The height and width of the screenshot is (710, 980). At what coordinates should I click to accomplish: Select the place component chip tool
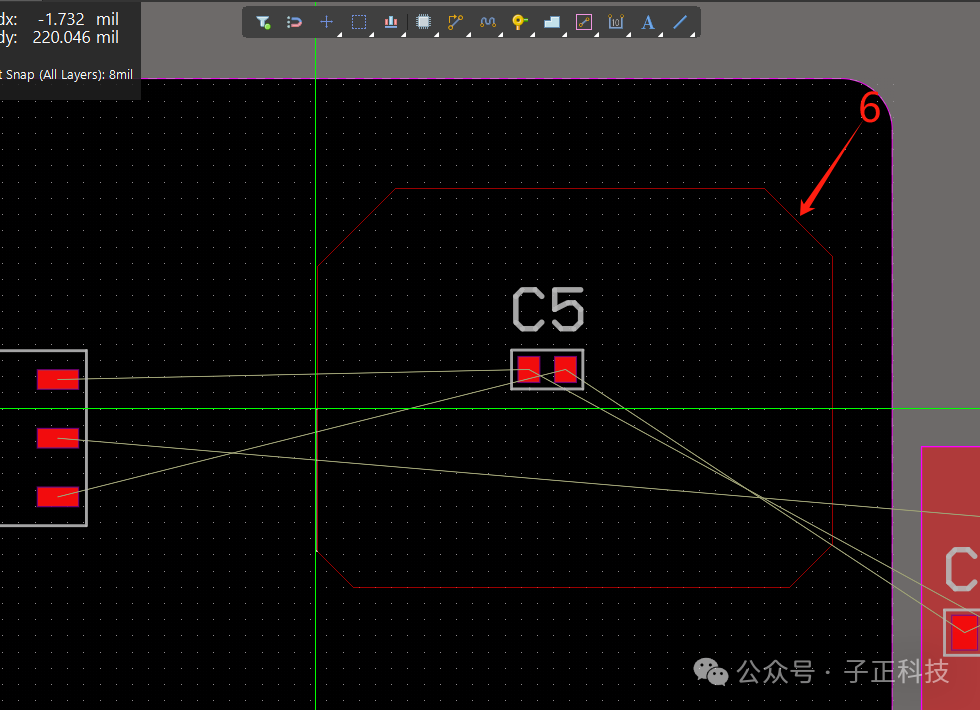[x=423, y=22]
